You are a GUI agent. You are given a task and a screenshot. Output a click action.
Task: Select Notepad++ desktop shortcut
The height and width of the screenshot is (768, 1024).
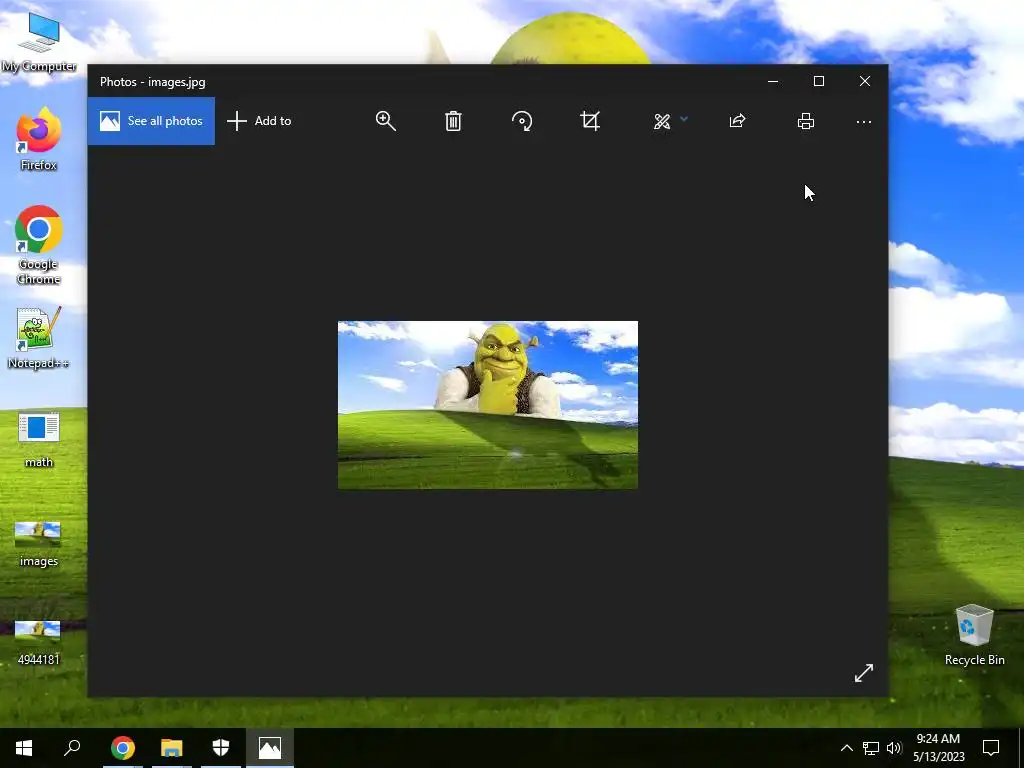click(39, 338)
